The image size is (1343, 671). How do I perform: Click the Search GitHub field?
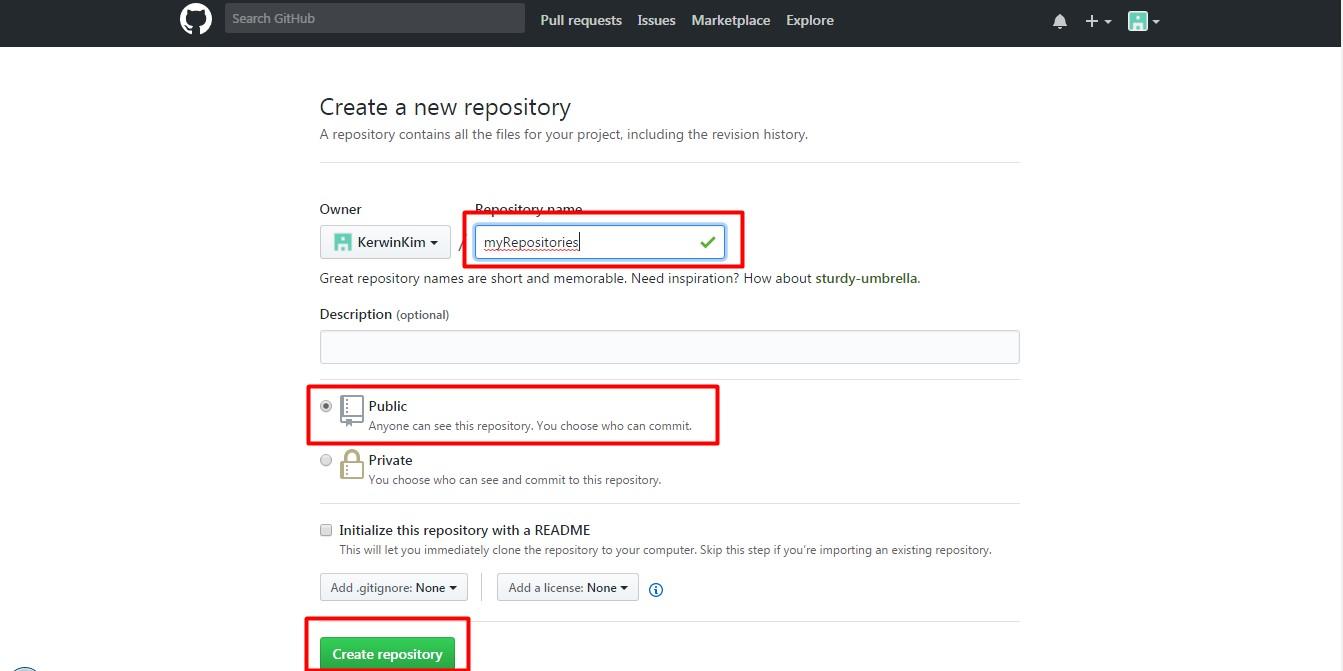pos(375,18)
